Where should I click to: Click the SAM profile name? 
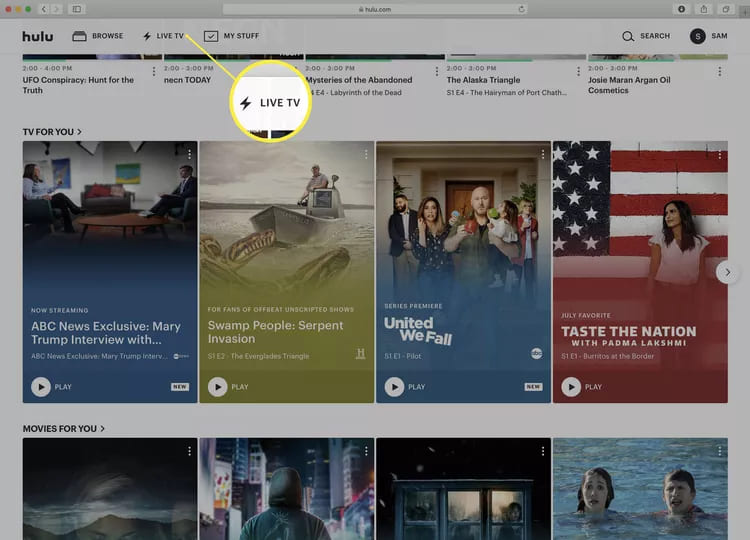click(x=719, y=36)
